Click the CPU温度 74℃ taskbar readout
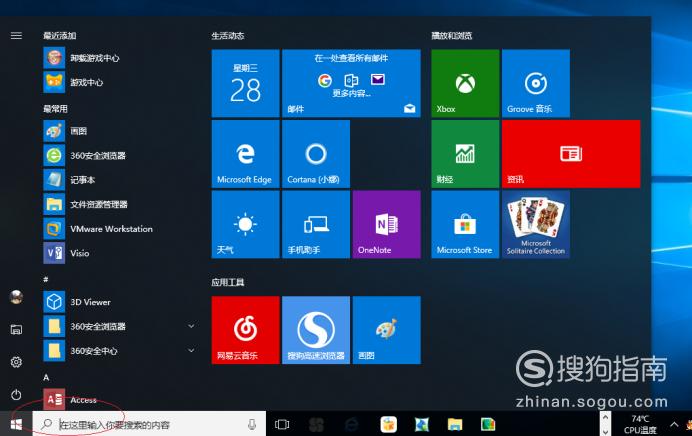The width and height of the screenshot is (692, 436). (x=640, y=425)
